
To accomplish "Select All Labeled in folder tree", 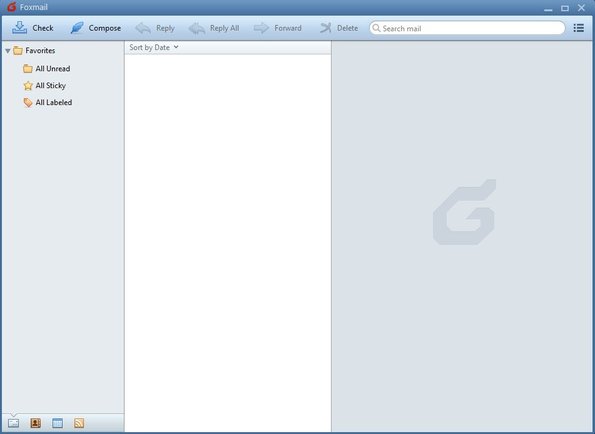I will [54, 102].
